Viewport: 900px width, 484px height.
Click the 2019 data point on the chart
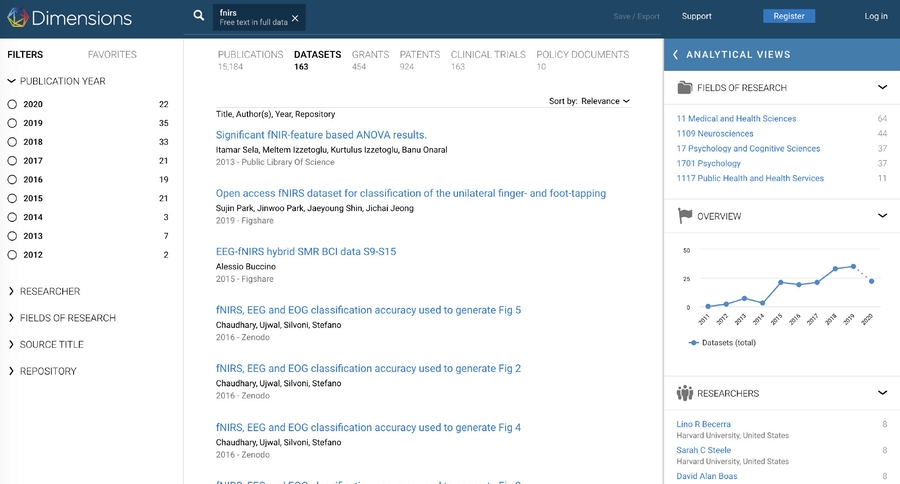tap(853, 266)
